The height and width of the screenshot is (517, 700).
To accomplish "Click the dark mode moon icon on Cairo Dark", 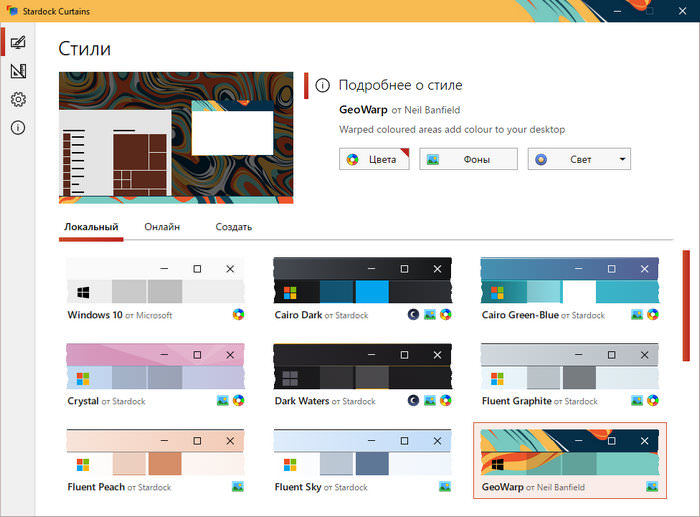I will coord(413,315).
